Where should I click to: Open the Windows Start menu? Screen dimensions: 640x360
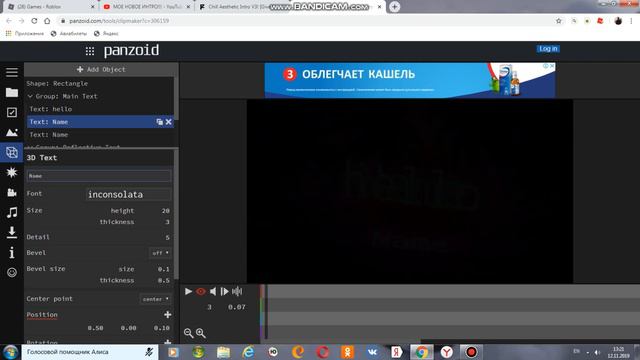(x=10, y=352)
